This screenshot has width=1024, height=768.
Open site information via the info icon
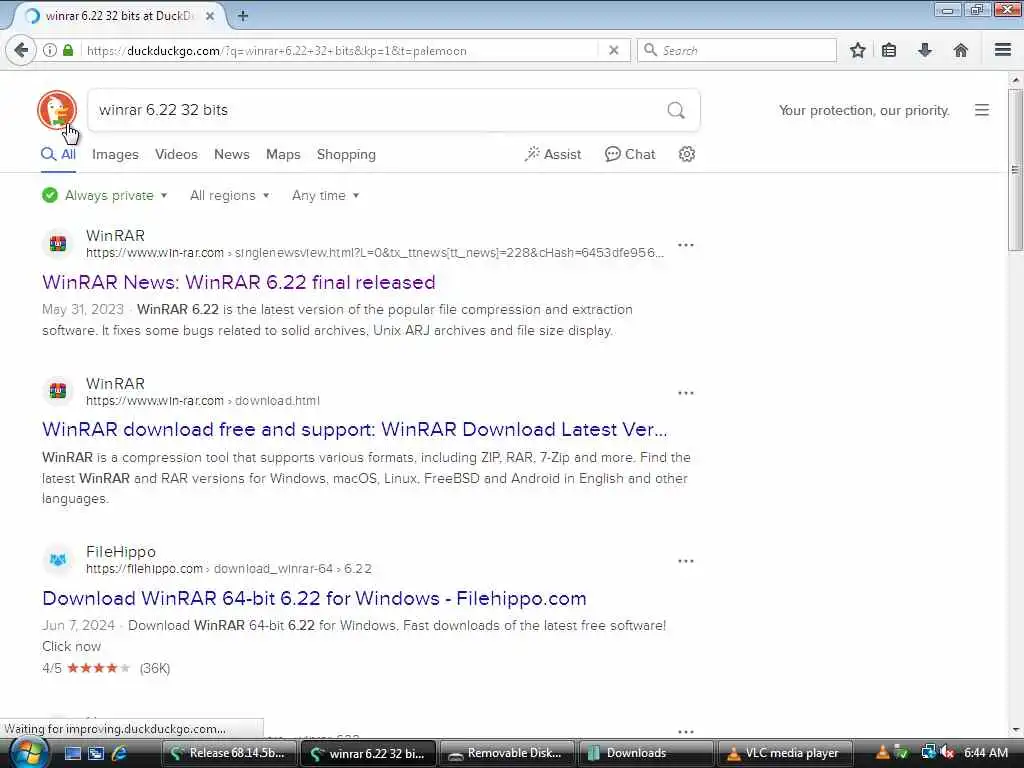coord(50,50)
